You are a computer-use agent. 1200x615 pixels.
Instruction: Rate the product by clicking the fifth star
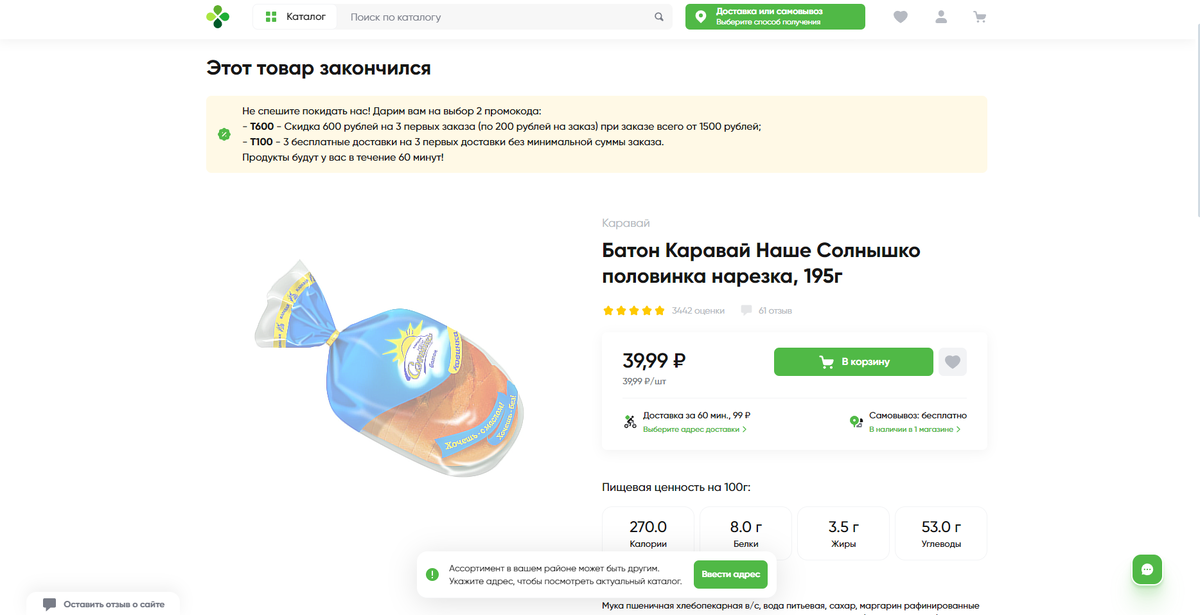(x=658, y=310)
